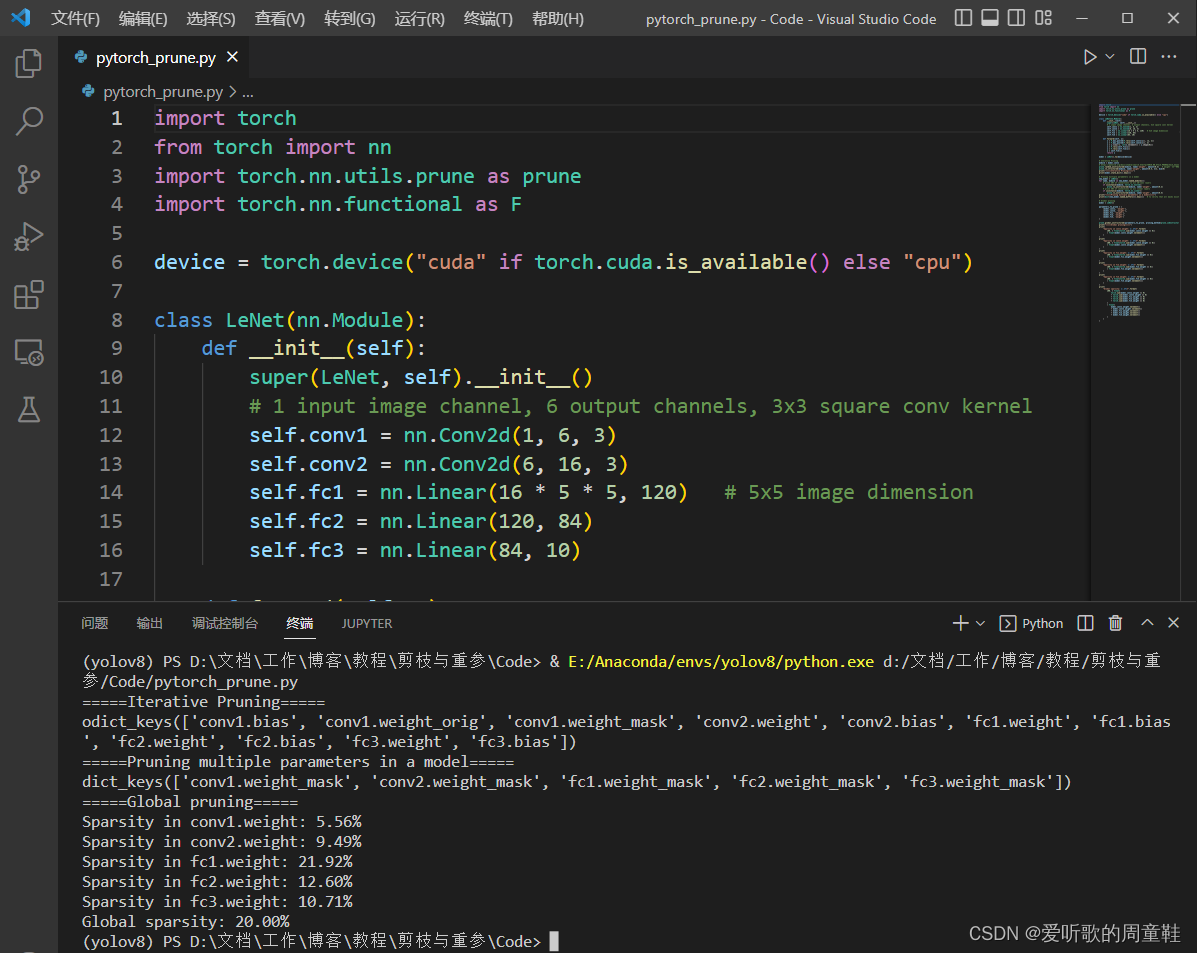The width and height of the screenshot is (1197, 953).
Task: Click the editor vertical scrollbar
Action: click(1189, 351)
